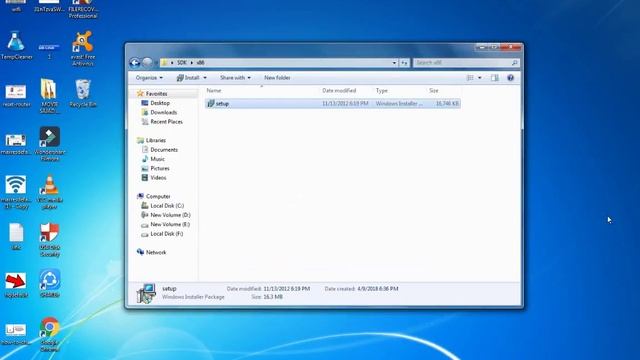Viewport: 640px width, 360px height.
Task: Select Favorites in the navigation pane
Action: pyautogui.click(x=156, y=93)
